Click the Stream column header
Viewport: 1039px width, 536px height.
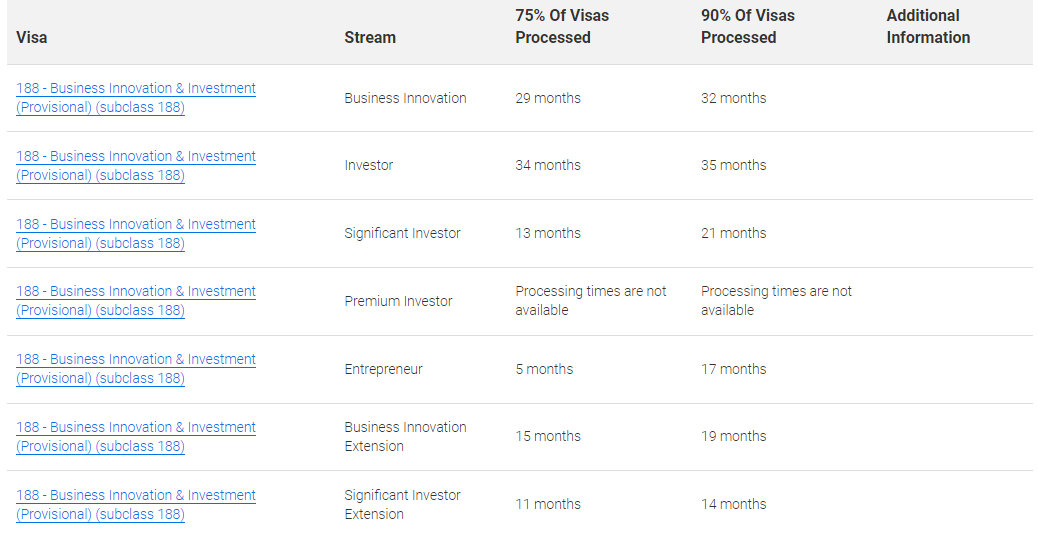(370, 37)
